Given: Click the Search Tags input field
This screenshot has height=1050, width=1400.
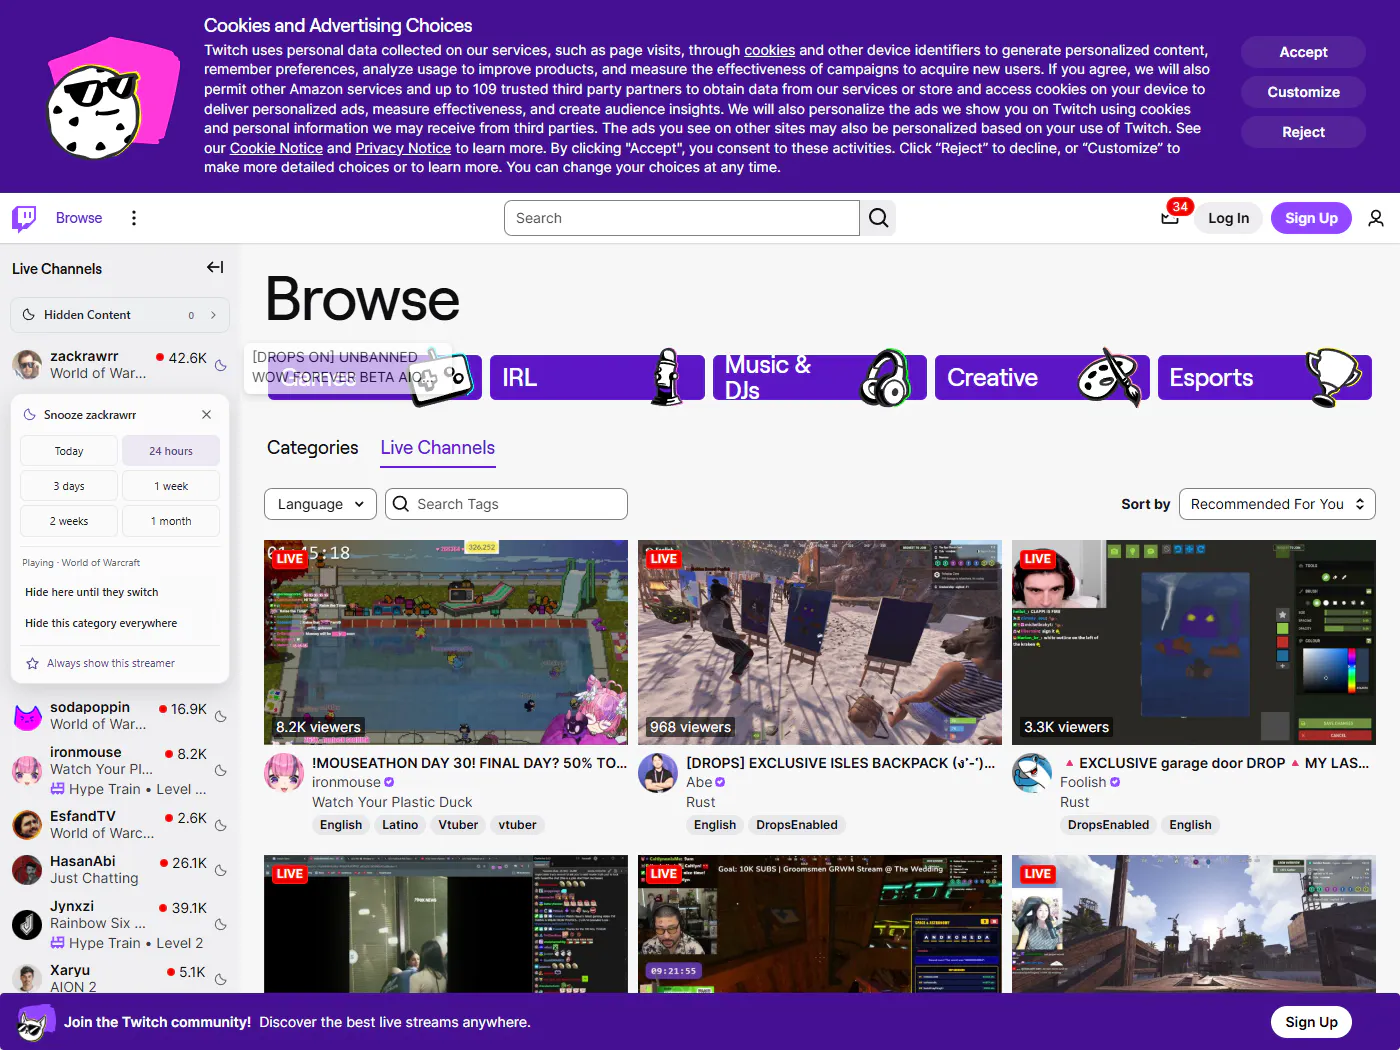Looking at the screenshot, I should (x=506, y=504).
